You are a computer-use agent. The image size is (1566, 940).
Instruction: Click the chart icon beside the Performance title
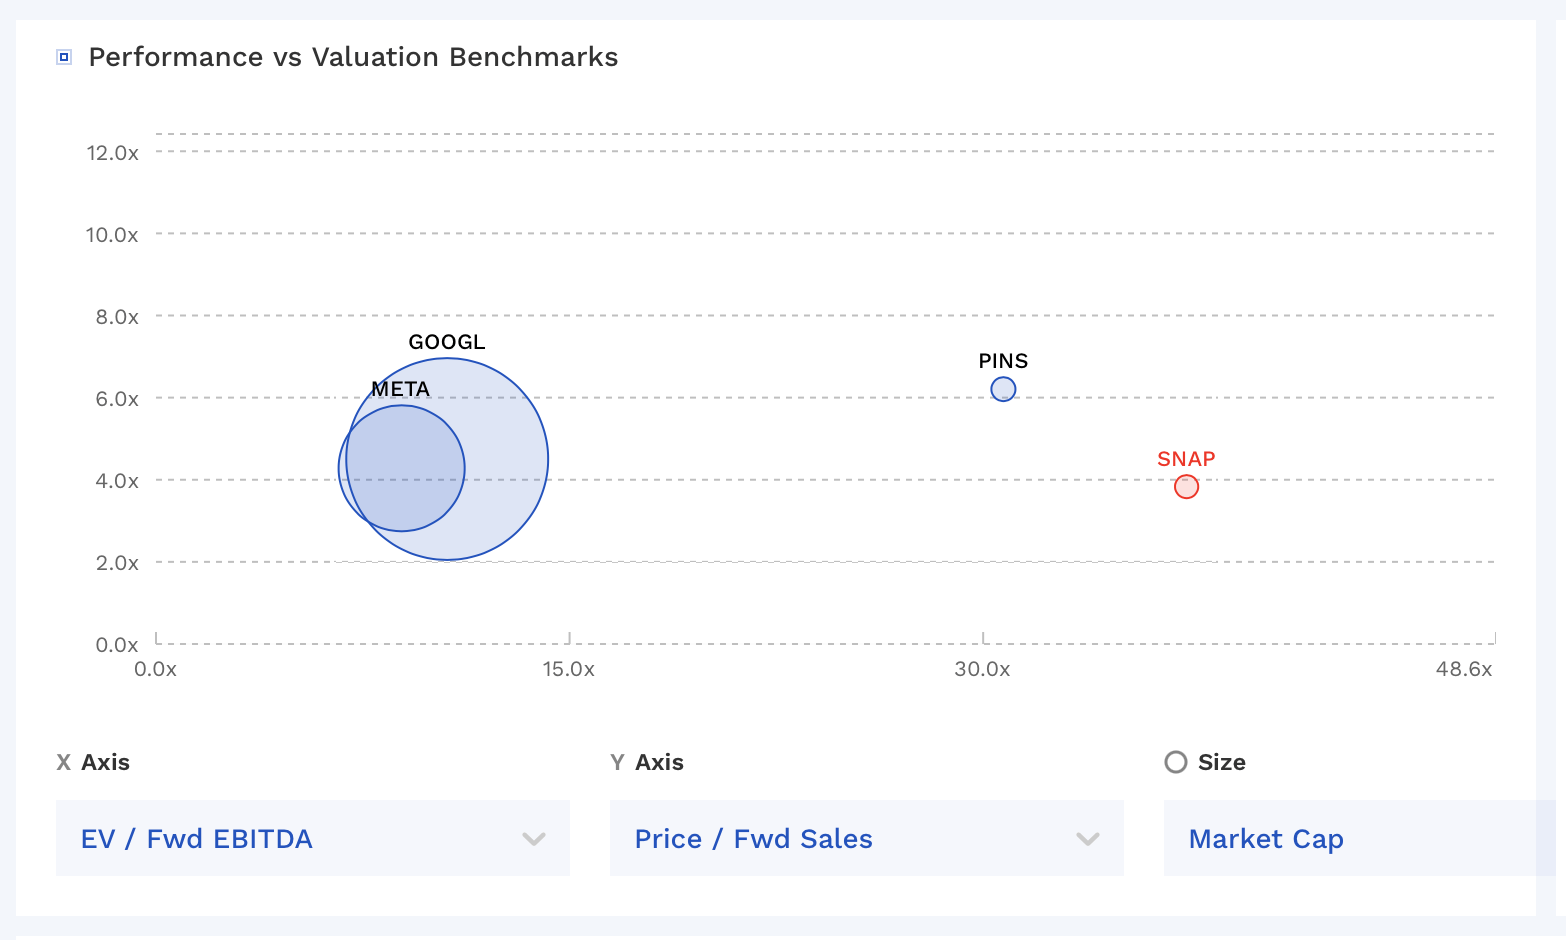pyautogui.click(x=63, y=57)
